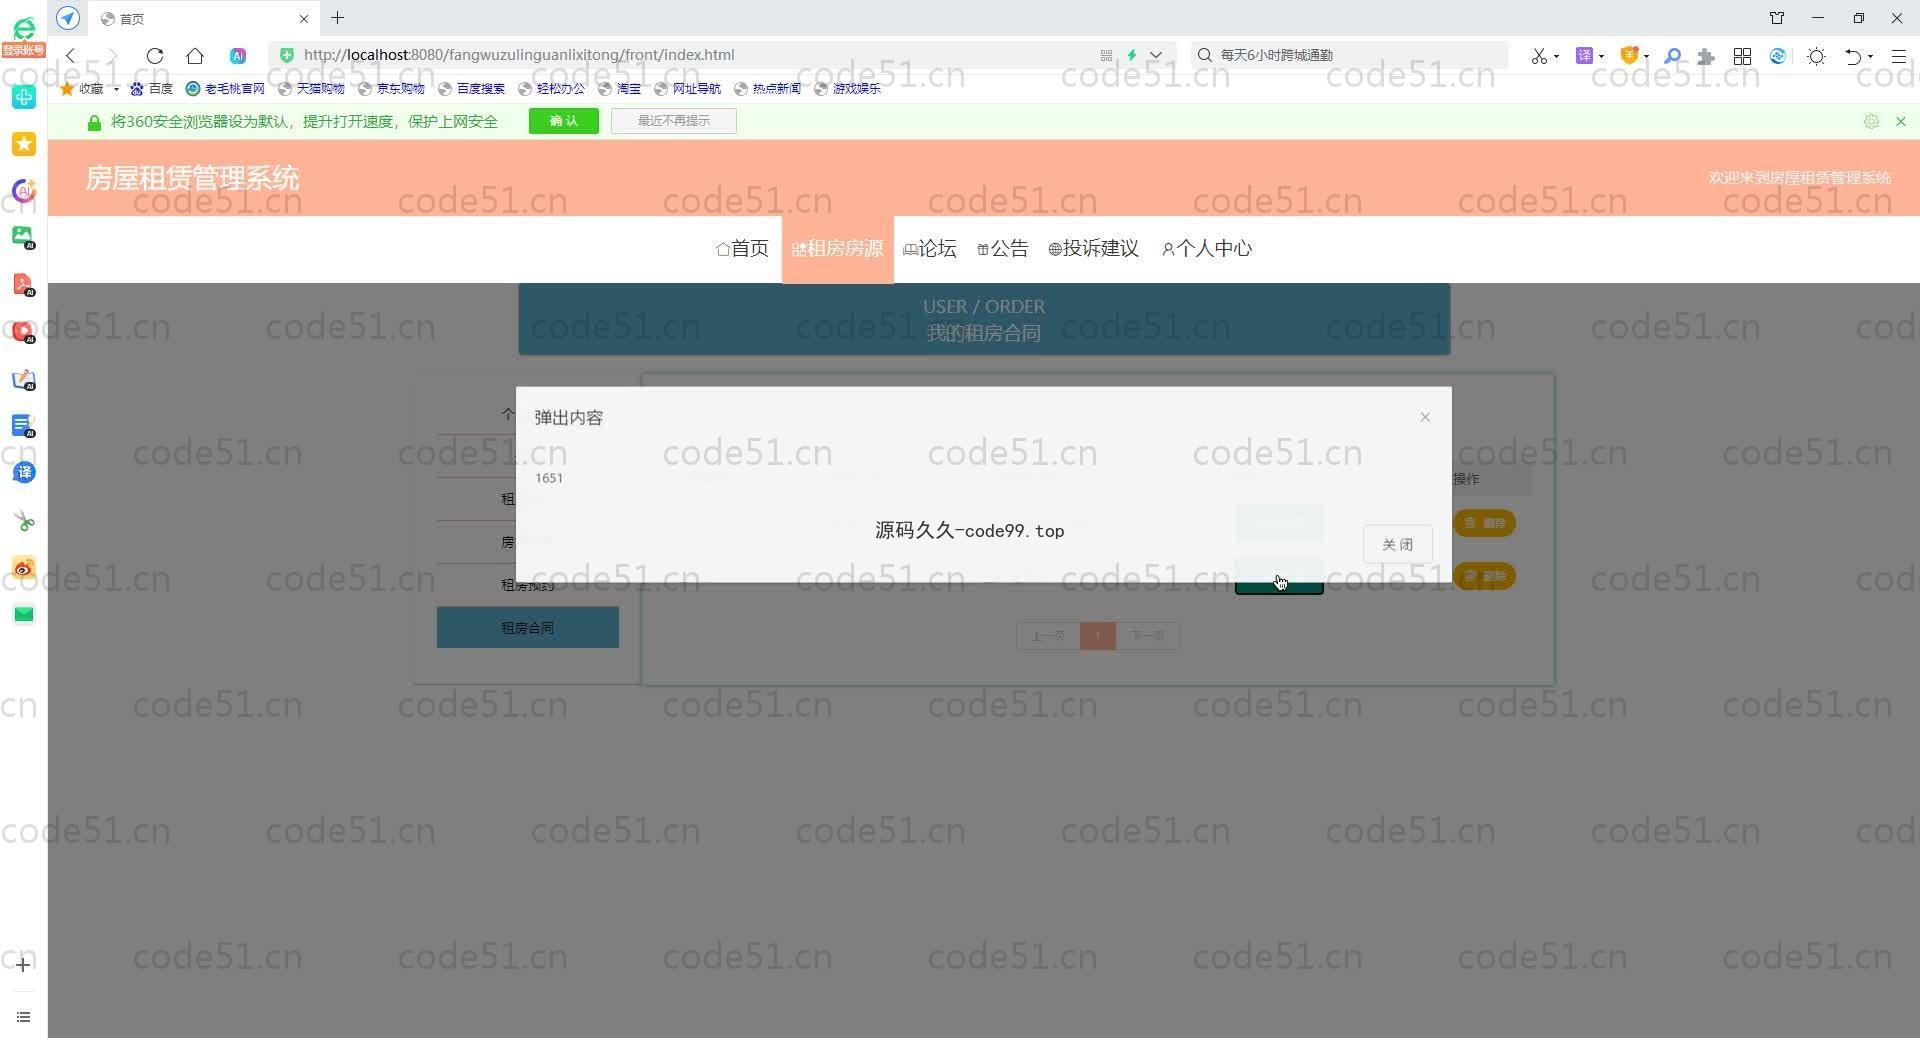Open the skin/shirt icon in title bar

click(x=1777, y=18)
